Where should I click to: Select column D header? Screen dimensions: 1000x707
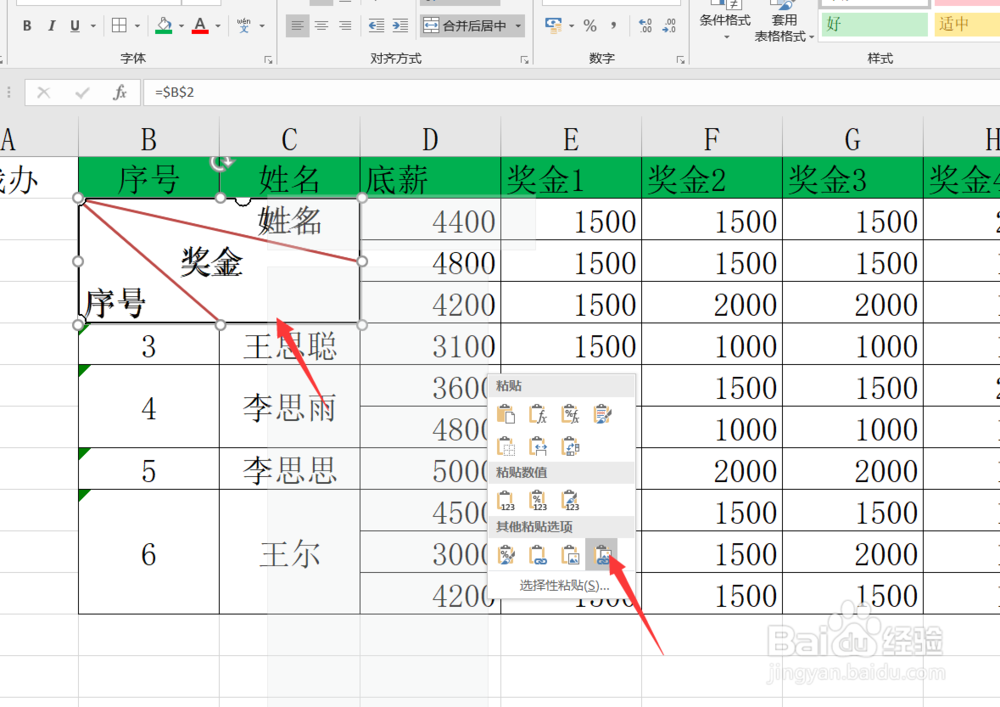coord(430,138)
